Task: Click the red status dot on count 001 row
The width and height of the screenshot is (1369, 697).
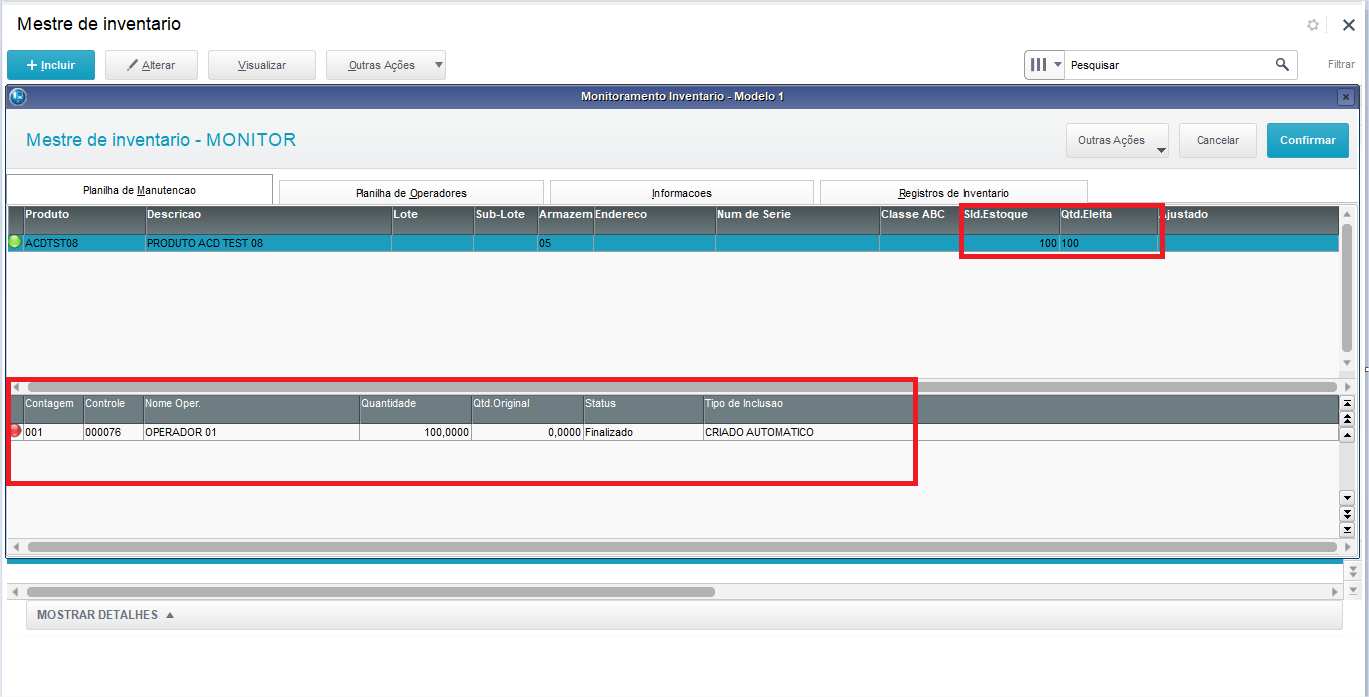Action: tap(15, 431)
